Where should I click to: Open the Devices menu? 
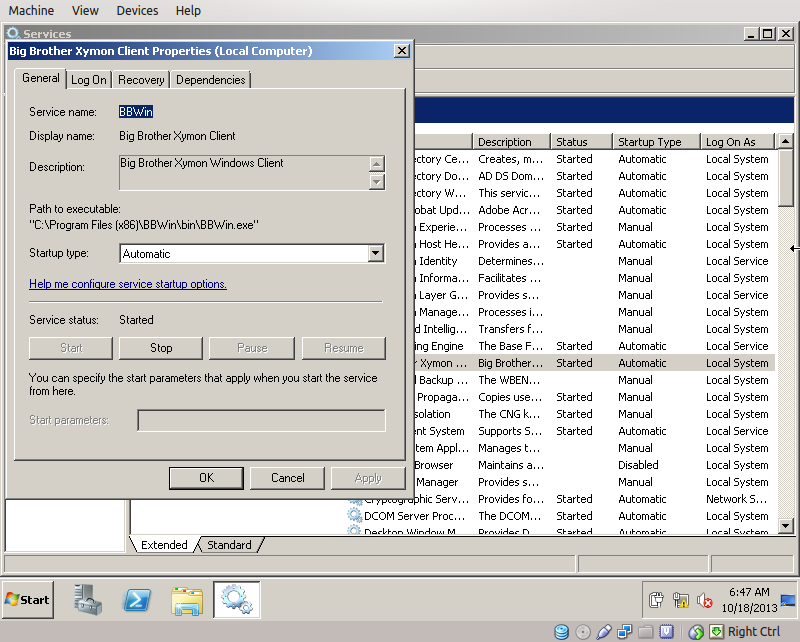[x=137, y=10]
